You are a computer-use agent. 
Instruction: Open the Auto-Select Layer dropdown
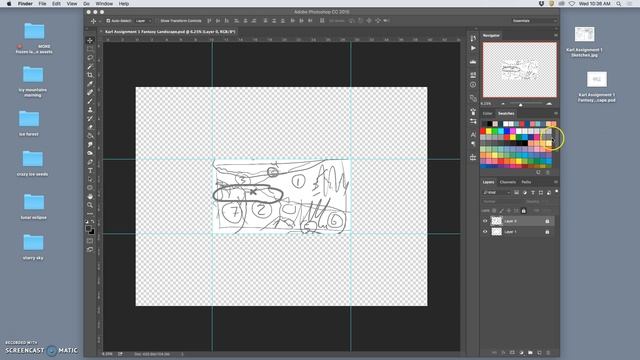tap(143, 20)
